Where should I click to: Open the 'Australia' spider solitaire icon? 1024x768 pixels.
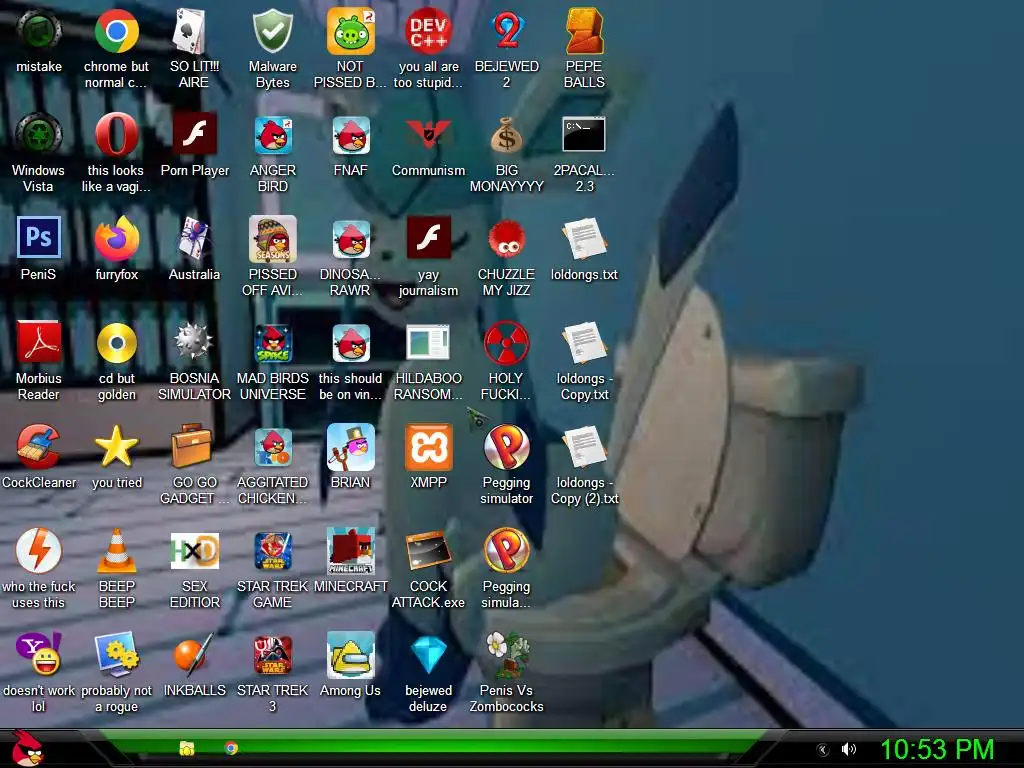click(194, 238)
